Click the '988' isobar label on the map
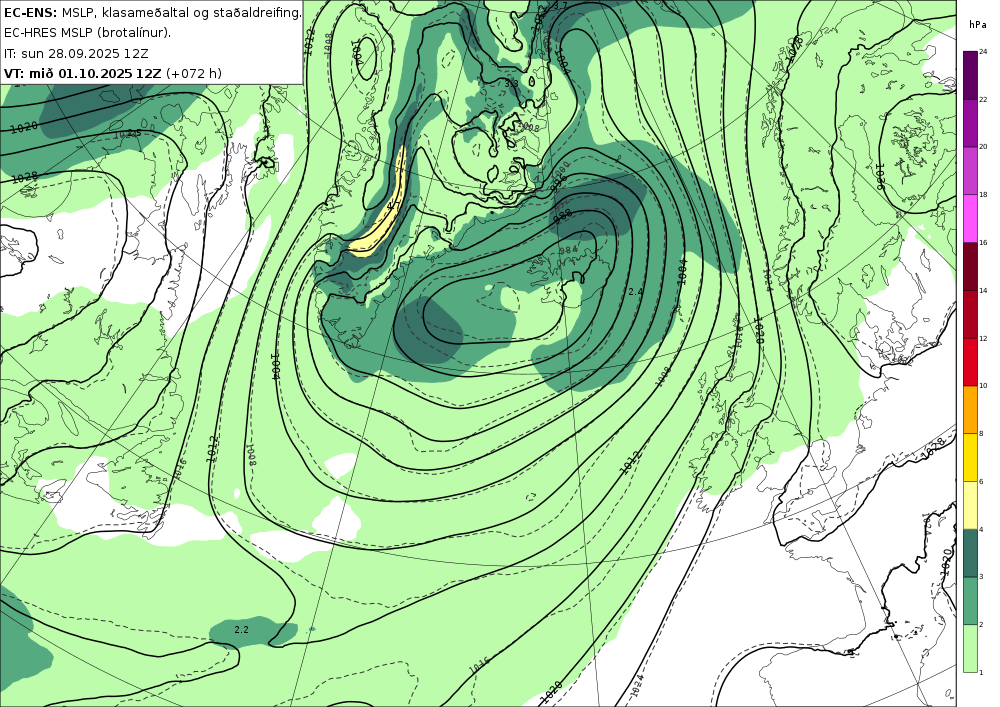The width and height of the screenshot is (1000, 707). tap(562, 217)
